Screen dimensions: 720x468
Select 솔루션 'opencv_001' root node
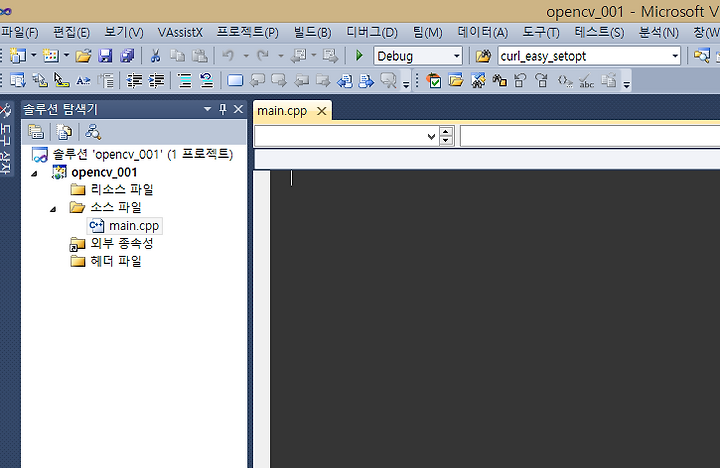click(142, 154)
